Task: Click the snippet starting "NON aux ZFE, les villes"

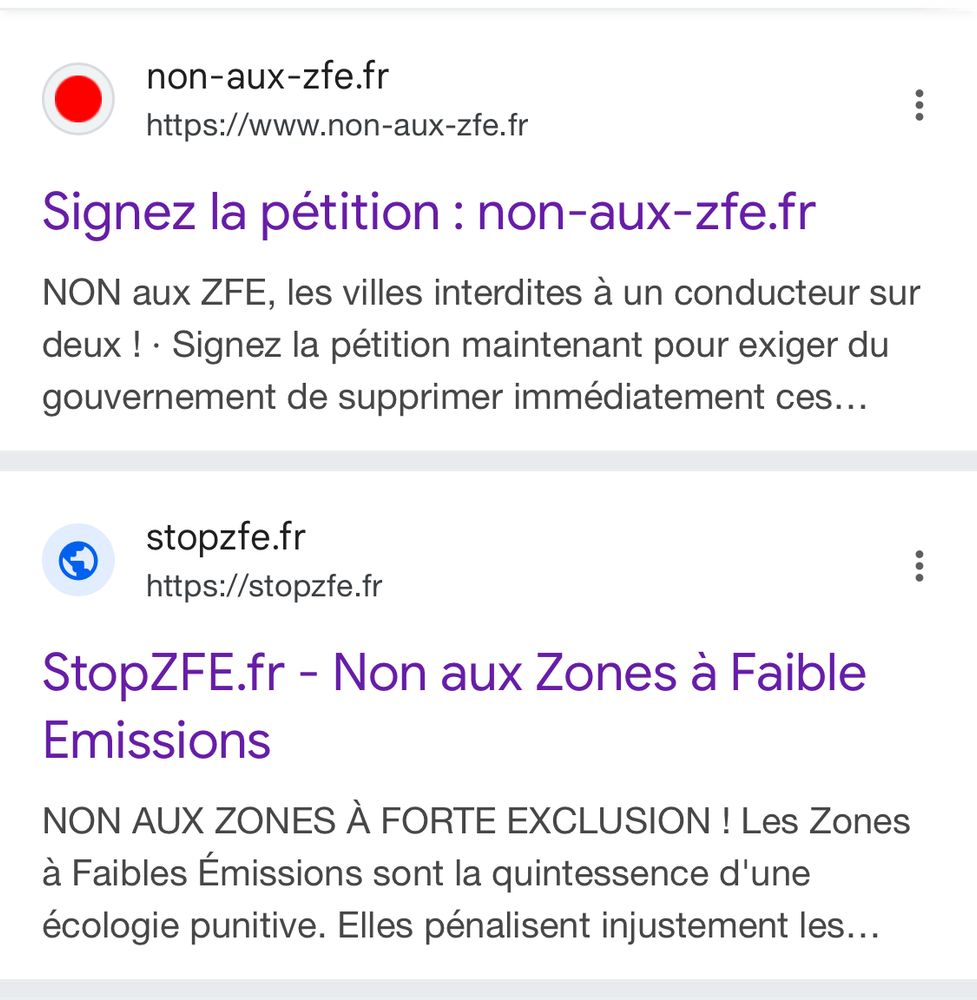Action: (481, 293)
